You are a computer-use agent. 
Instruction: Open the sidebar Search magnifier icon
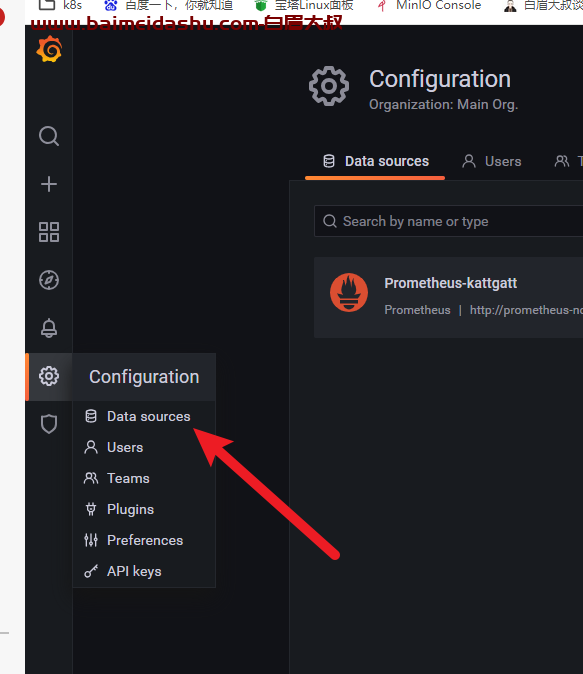pos(49,136)
